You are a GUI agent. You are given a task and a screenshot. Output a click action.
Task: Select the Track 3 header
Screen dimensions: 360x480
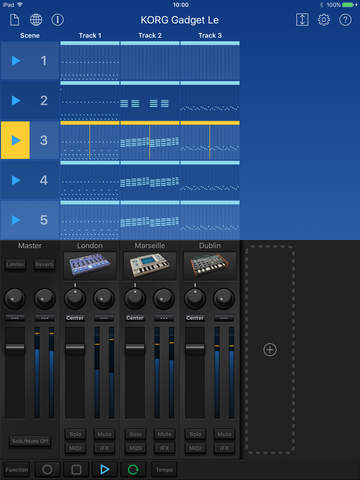[x=210, y=35]
